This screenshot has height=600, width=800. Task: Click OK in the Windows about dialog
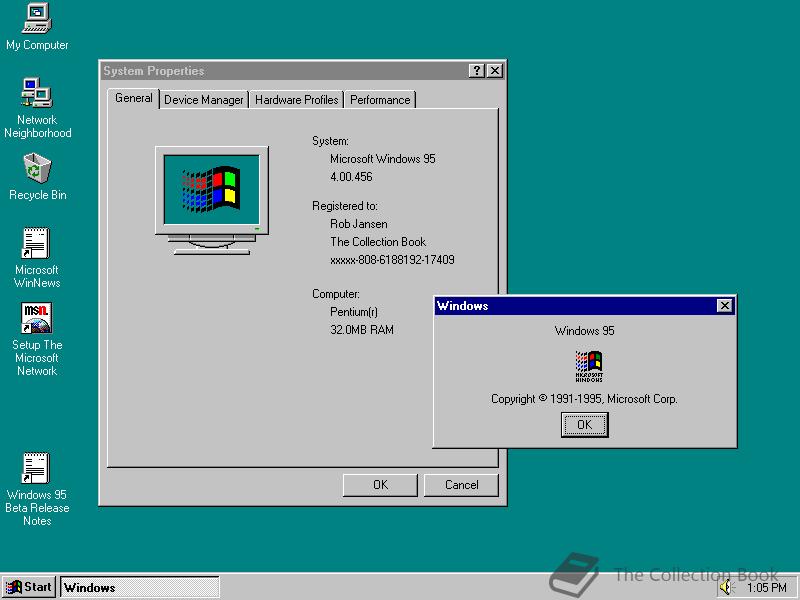(x=584, y=424)
